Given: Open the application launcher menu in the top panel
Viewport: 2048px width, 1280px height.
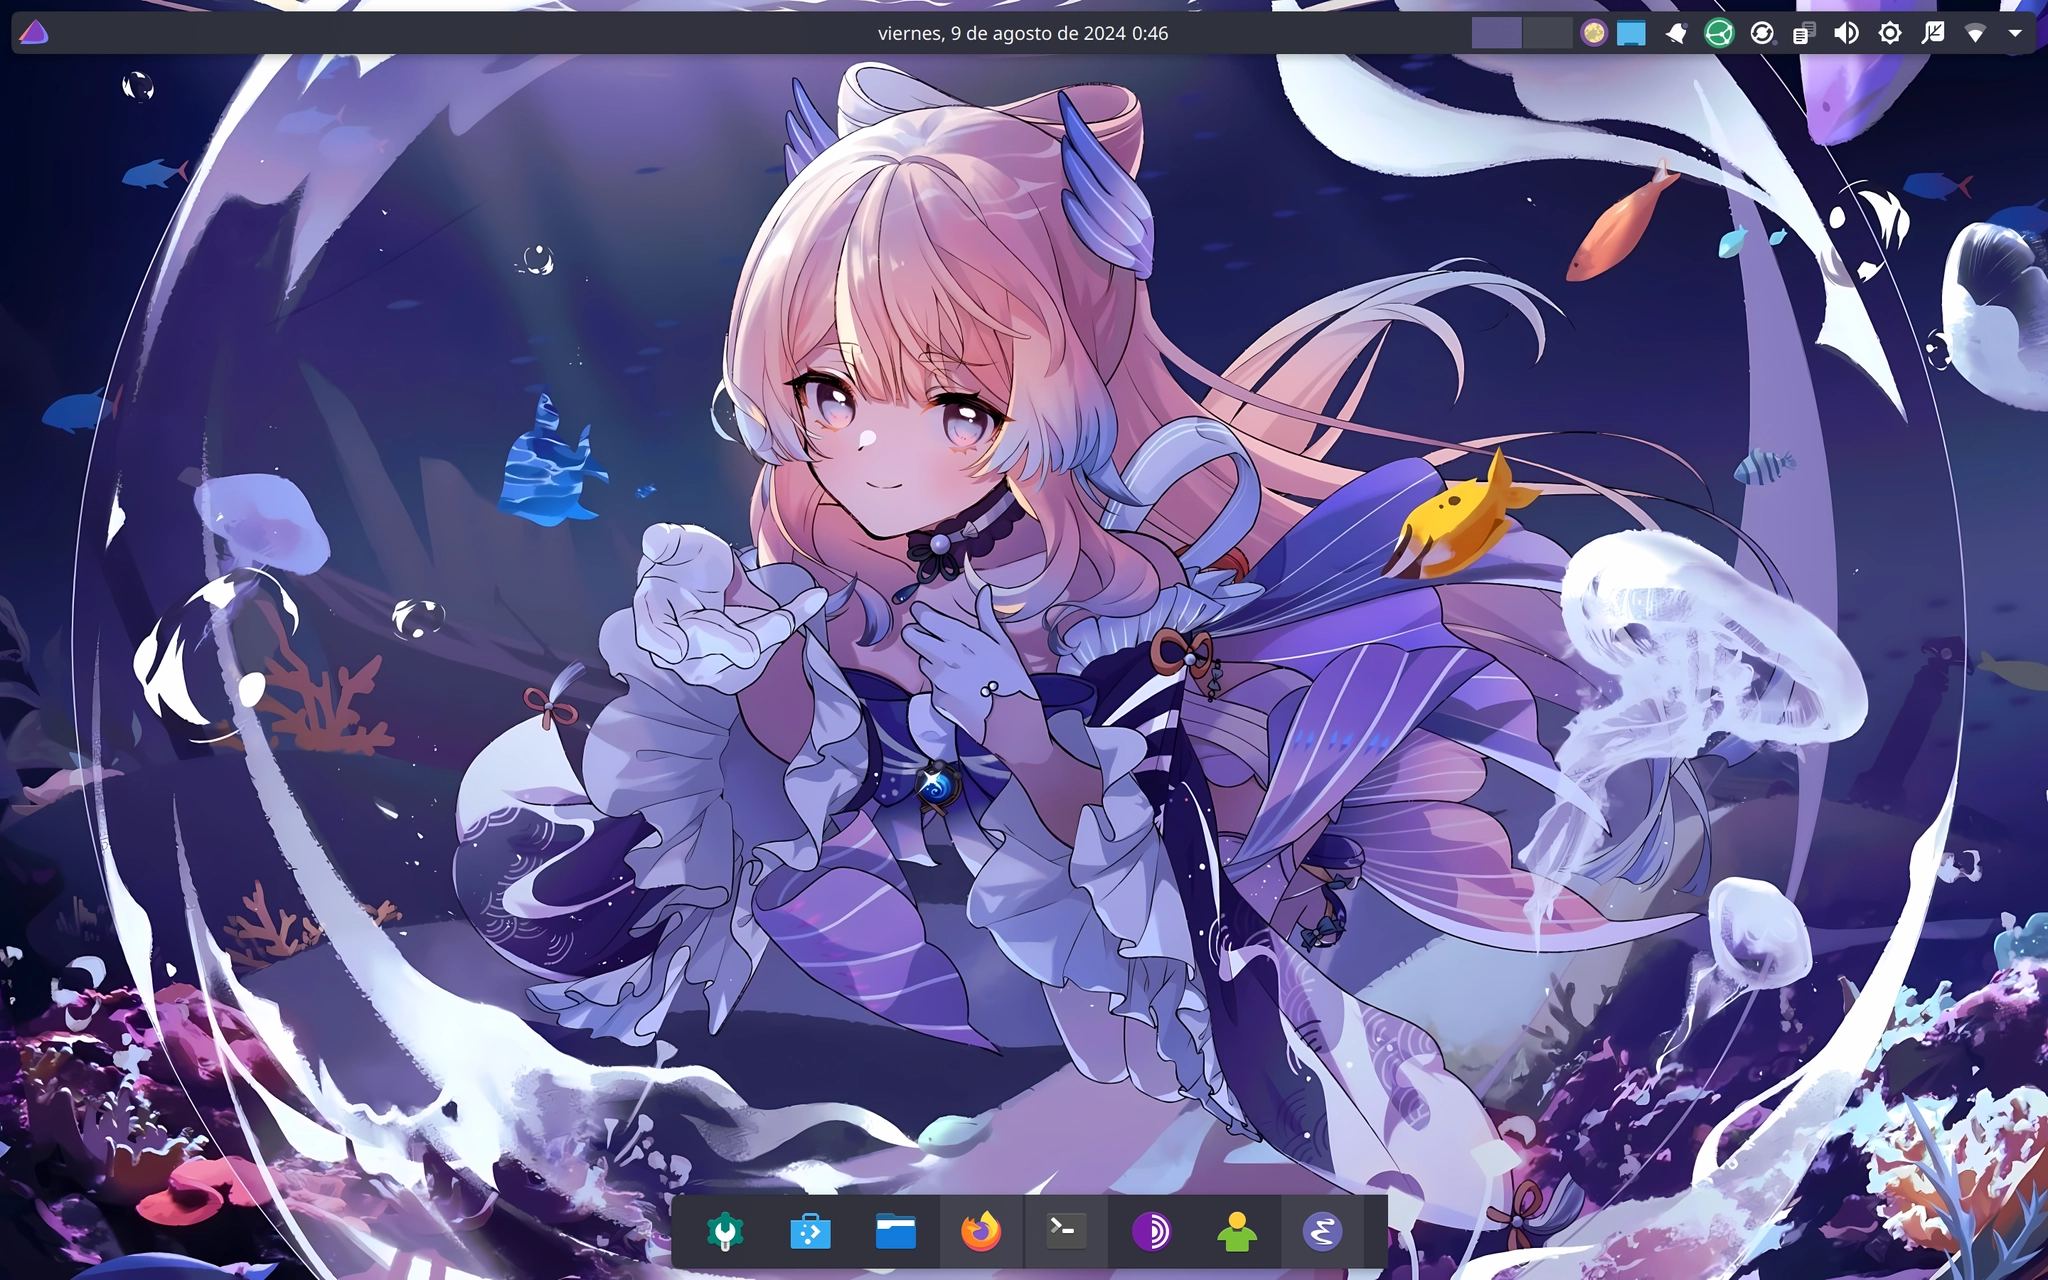Looking at the screenshot, I should pos(33,33).
